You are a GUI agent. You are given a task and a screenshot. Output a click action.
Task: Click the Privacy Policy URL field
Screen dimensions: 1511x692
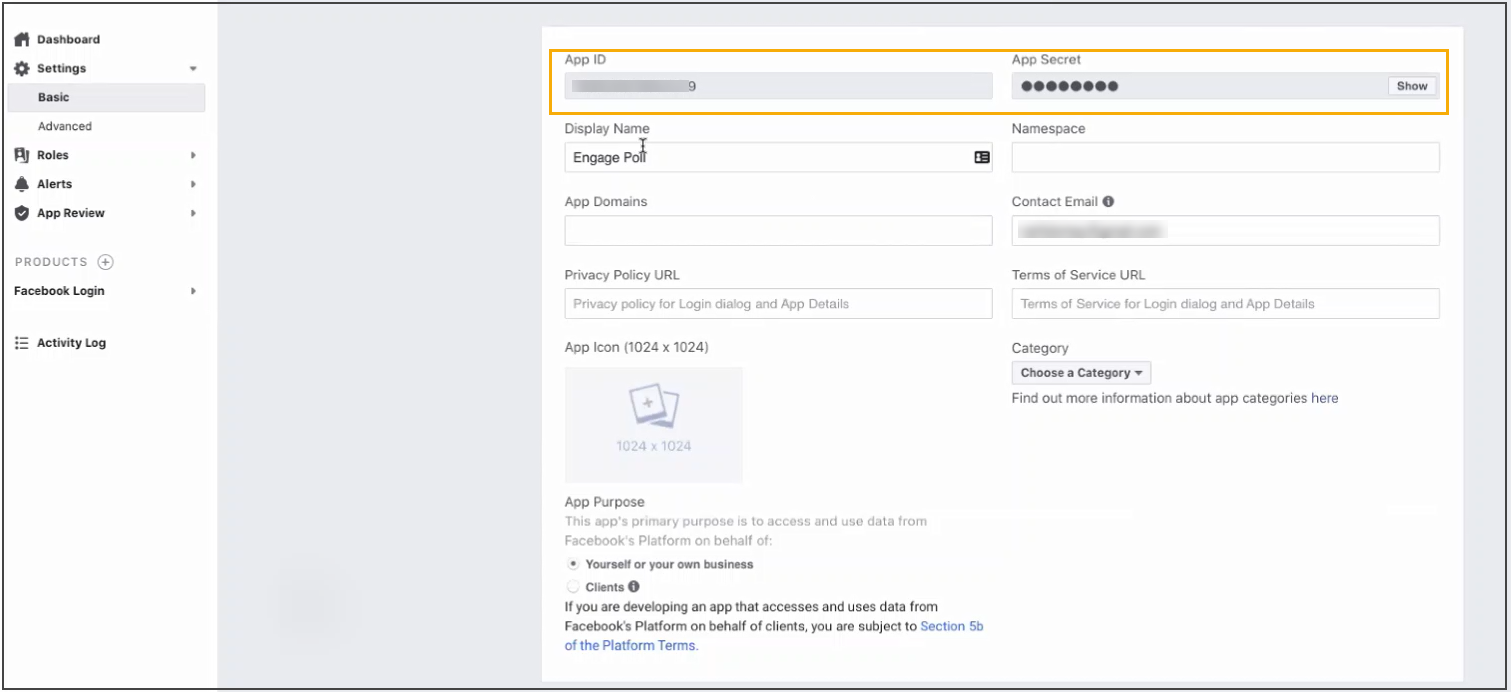pyautogui.click(x=778, y=304)
